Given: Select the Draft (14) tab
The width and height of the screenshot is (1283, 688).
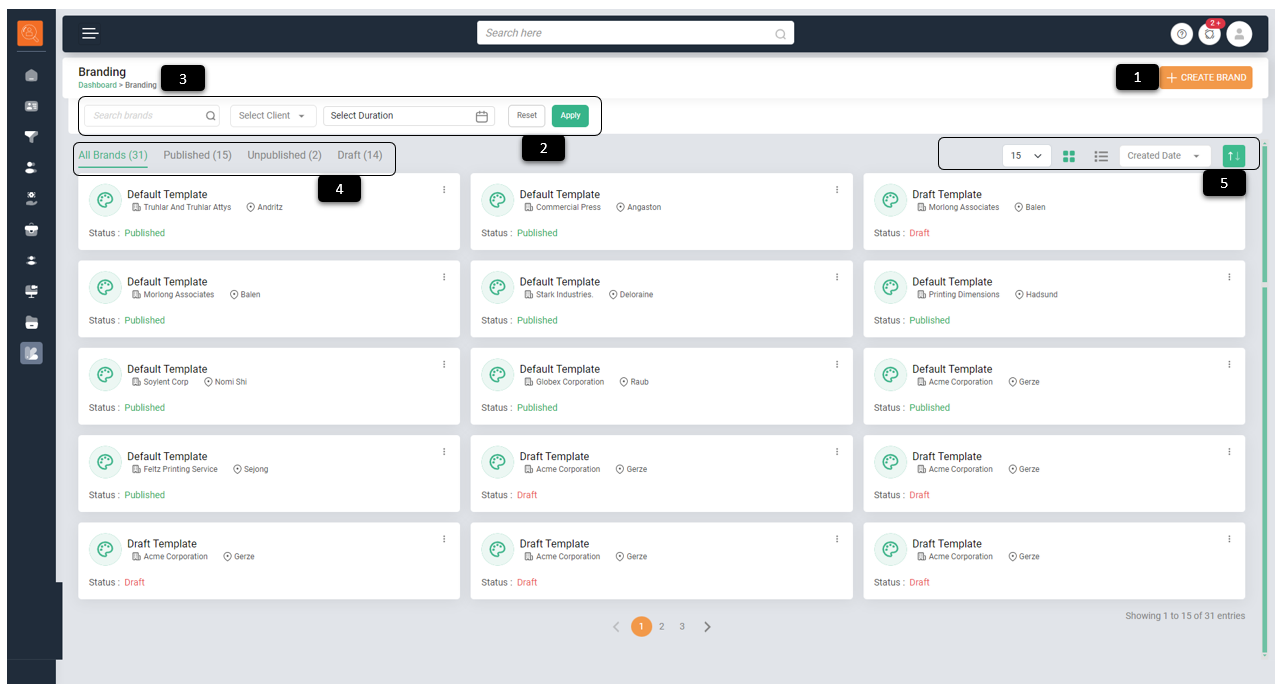Looking at the screenshot, I should [x=360, y=155].
